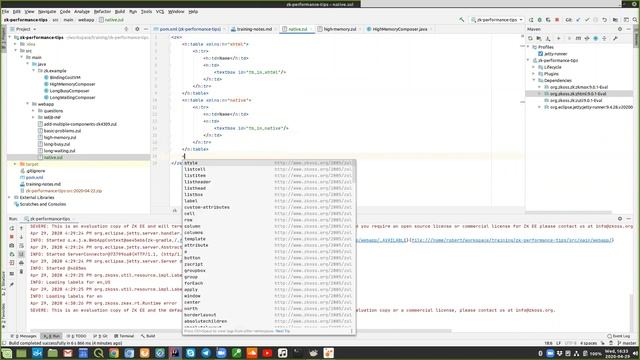Viewport: 640px width, 360px height.
Task: Open the VCS menu
Action: [x=160, y=11]
